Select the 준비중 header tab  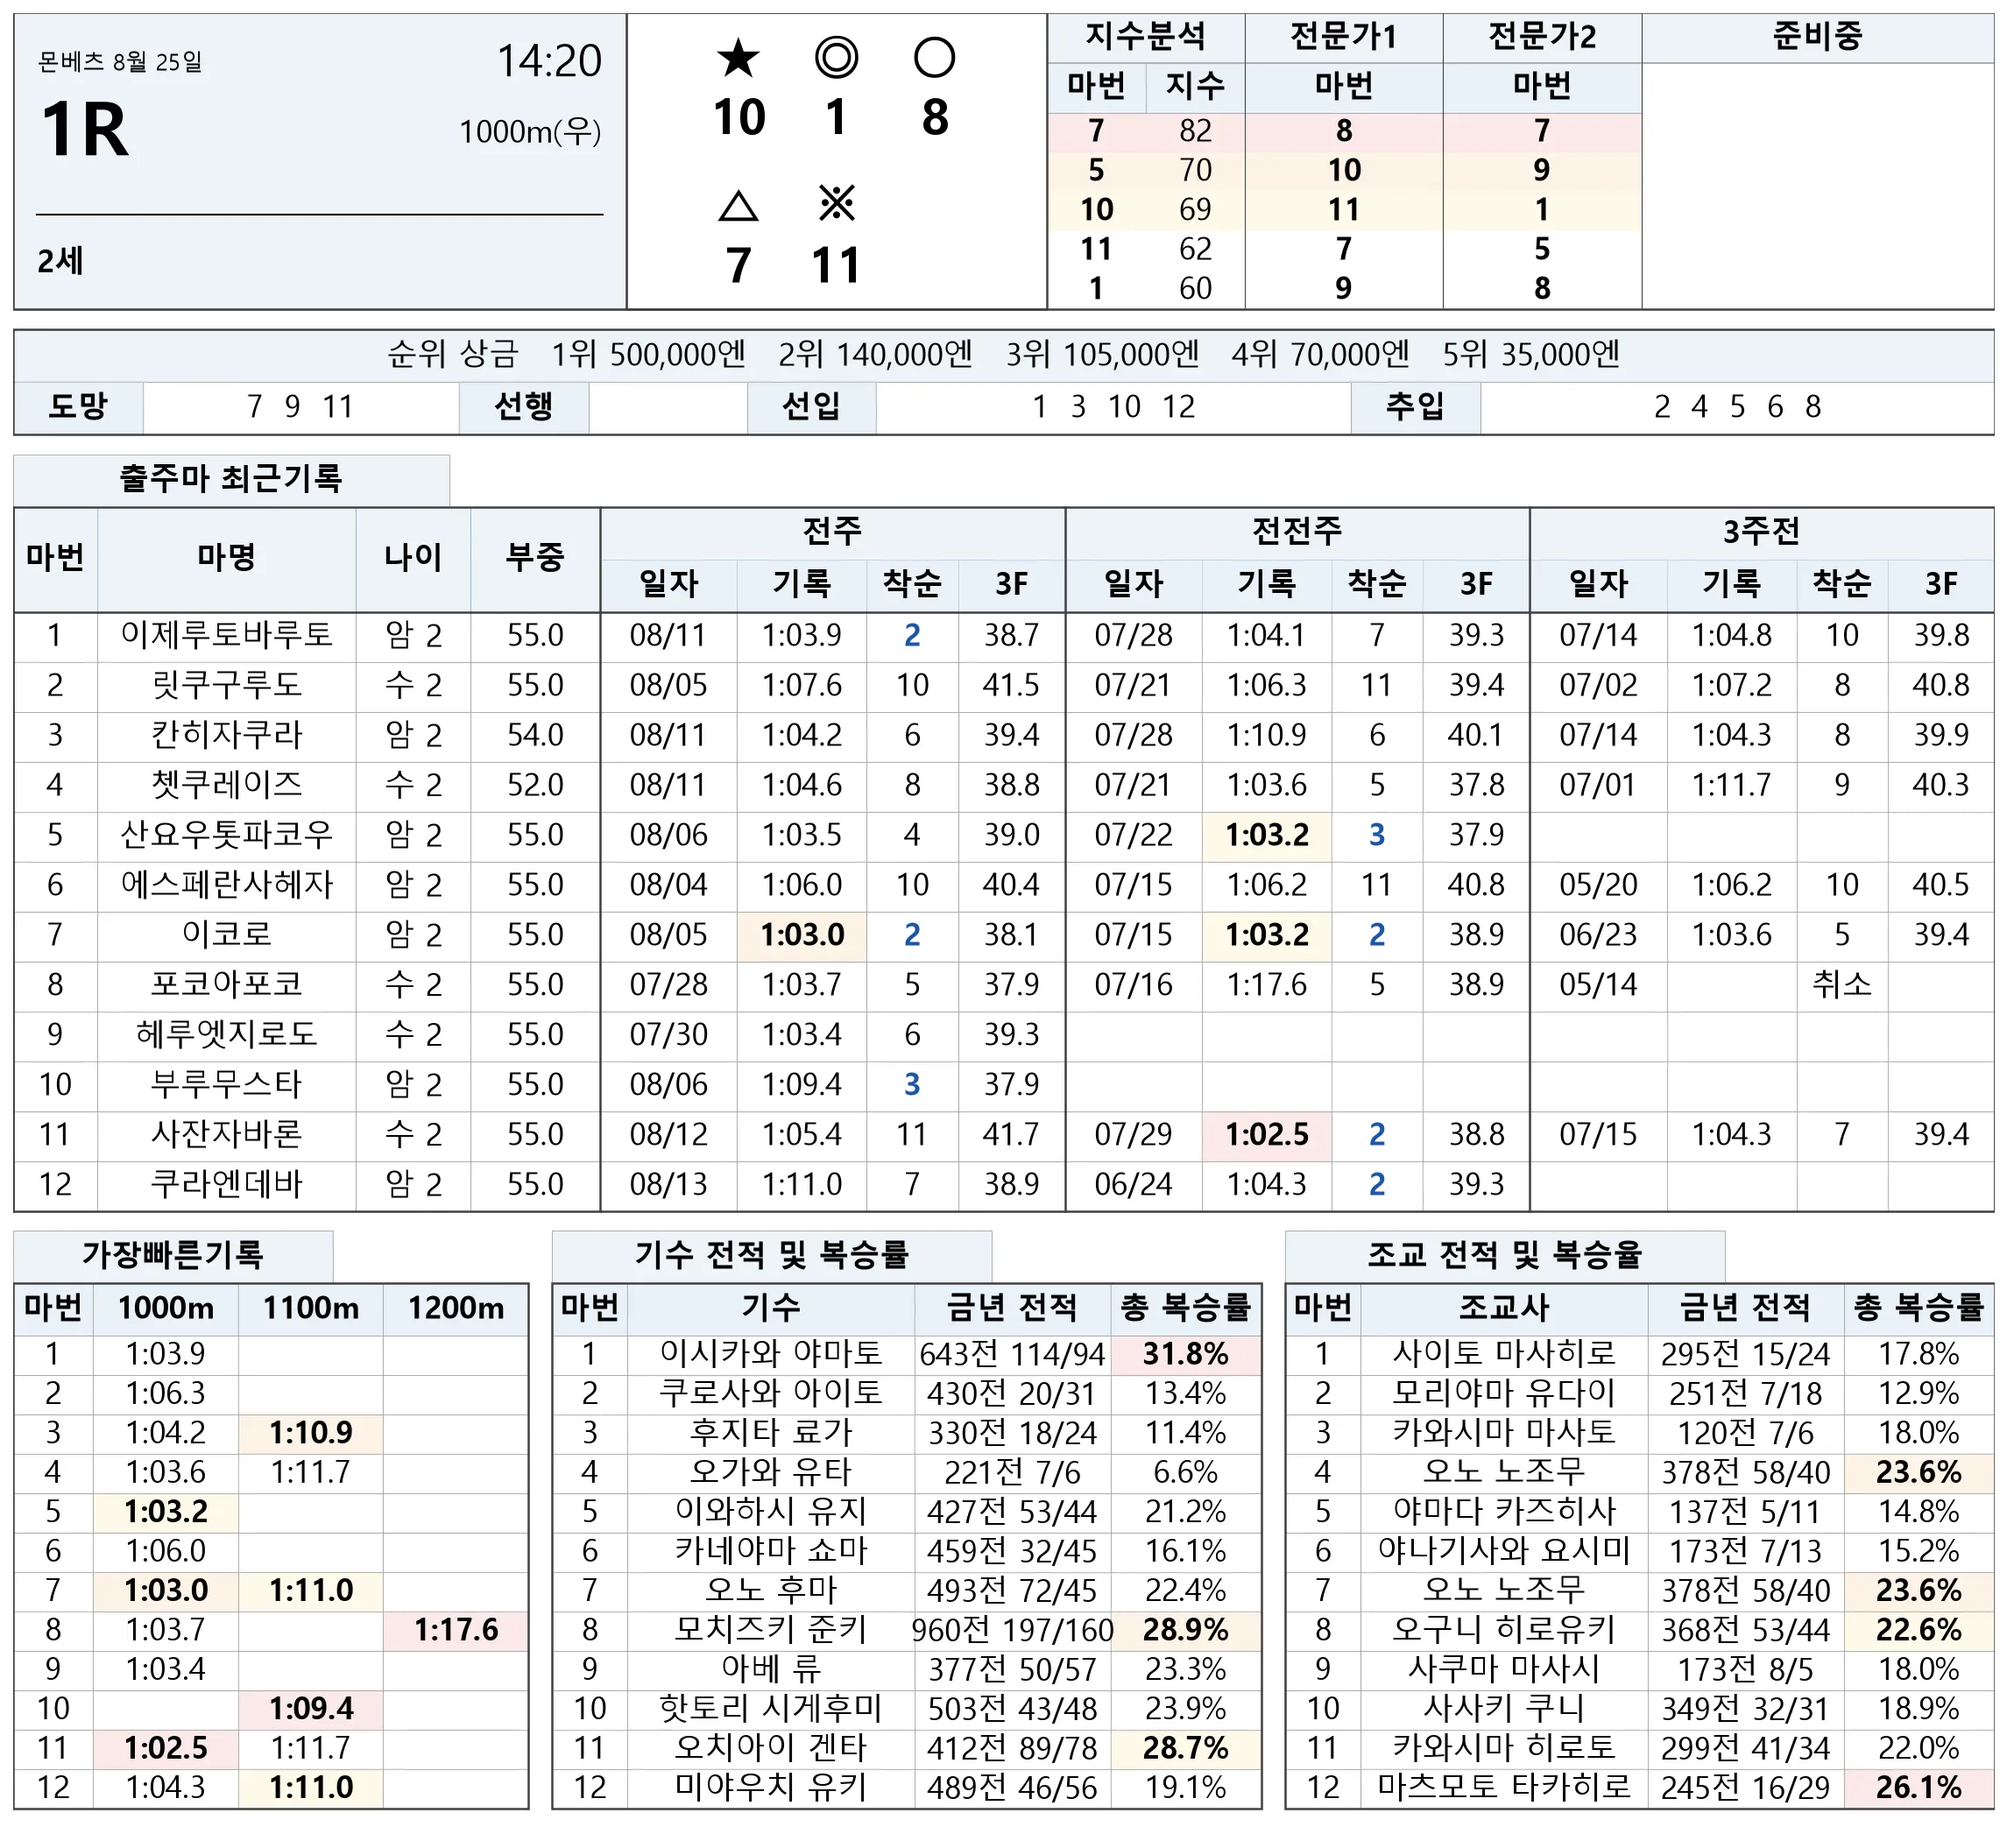[1816, 37]
